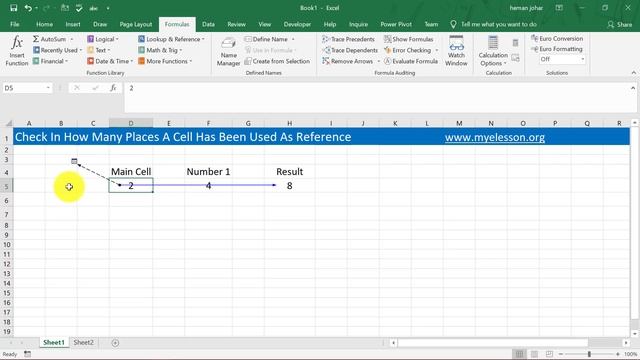Customize Quick Access Toolbar dropdown

[x=108, y=8]
